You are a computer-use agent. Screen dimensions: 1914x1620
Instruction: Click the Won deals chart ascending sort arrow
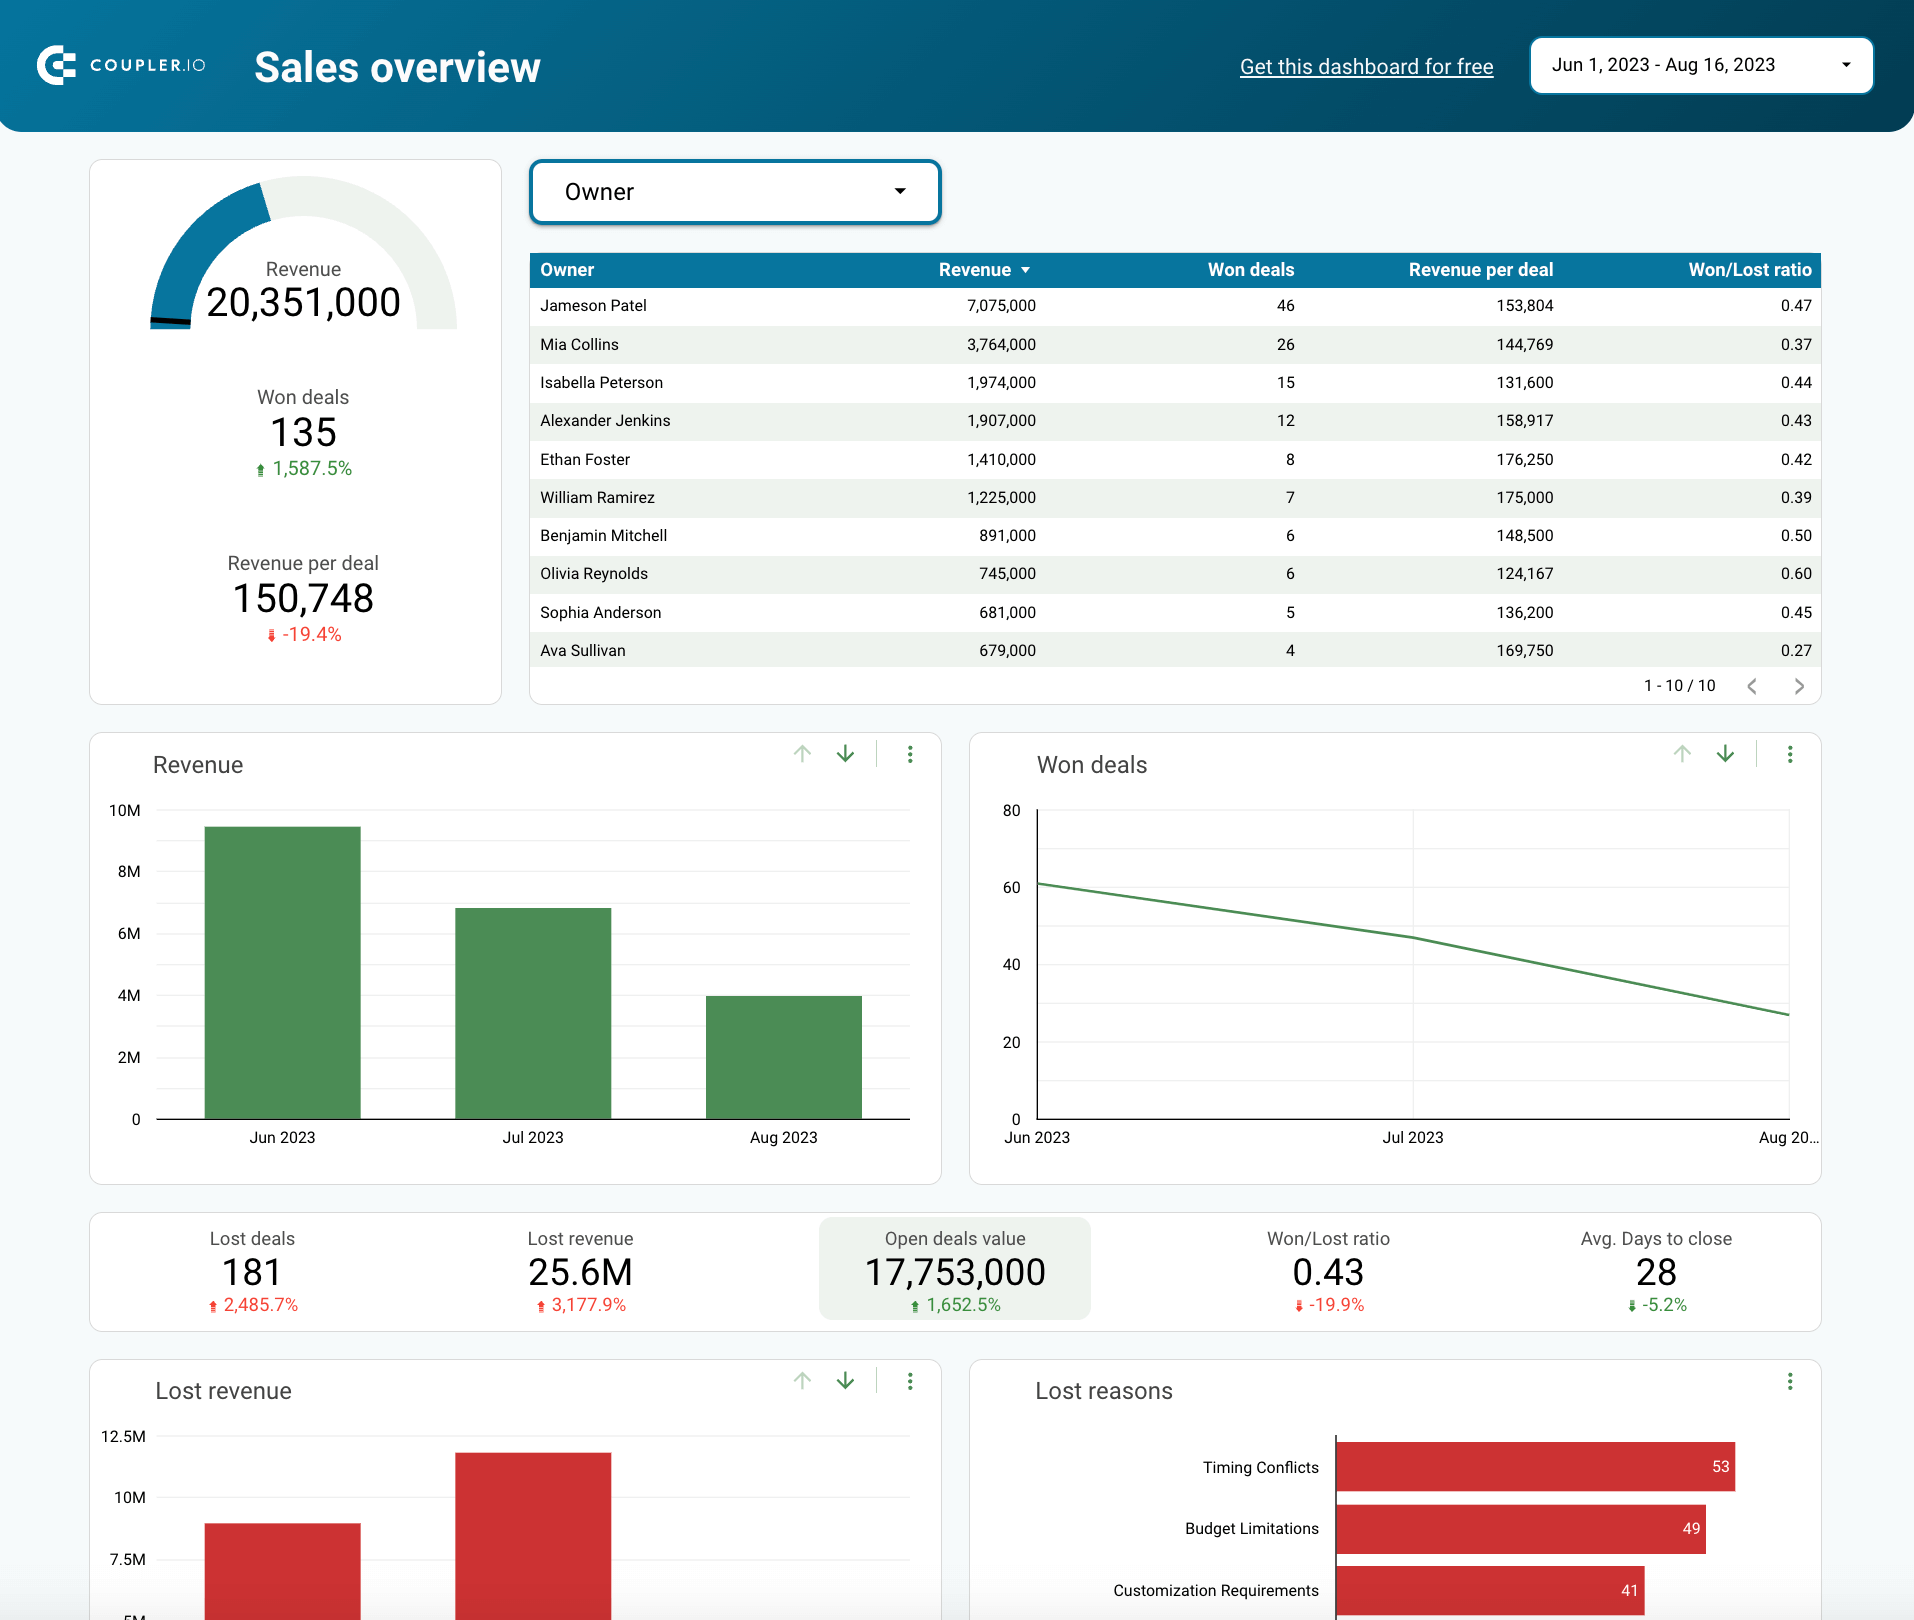pos(1682,754)
